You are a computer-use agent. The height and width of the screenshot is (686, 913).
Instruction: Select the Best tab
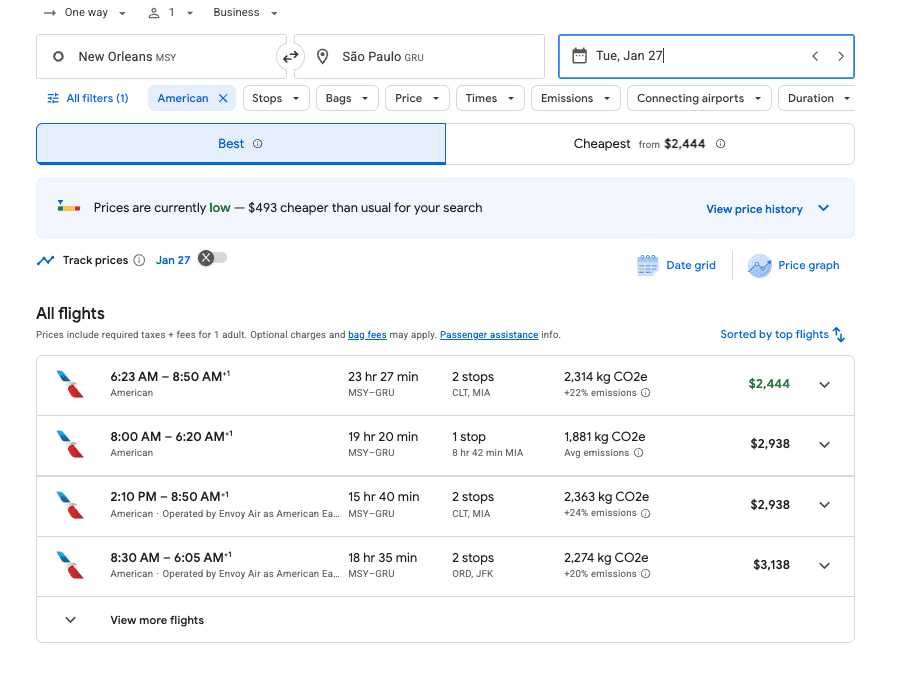[240, 143]
